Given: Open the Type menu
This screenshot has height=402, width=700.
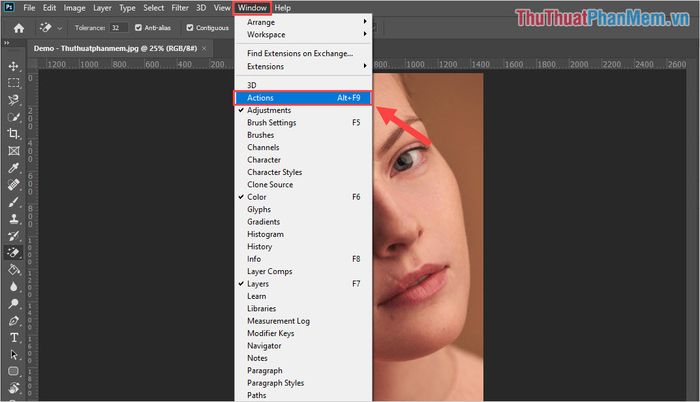Looking at the screenshot, I should tap(127, 8).
